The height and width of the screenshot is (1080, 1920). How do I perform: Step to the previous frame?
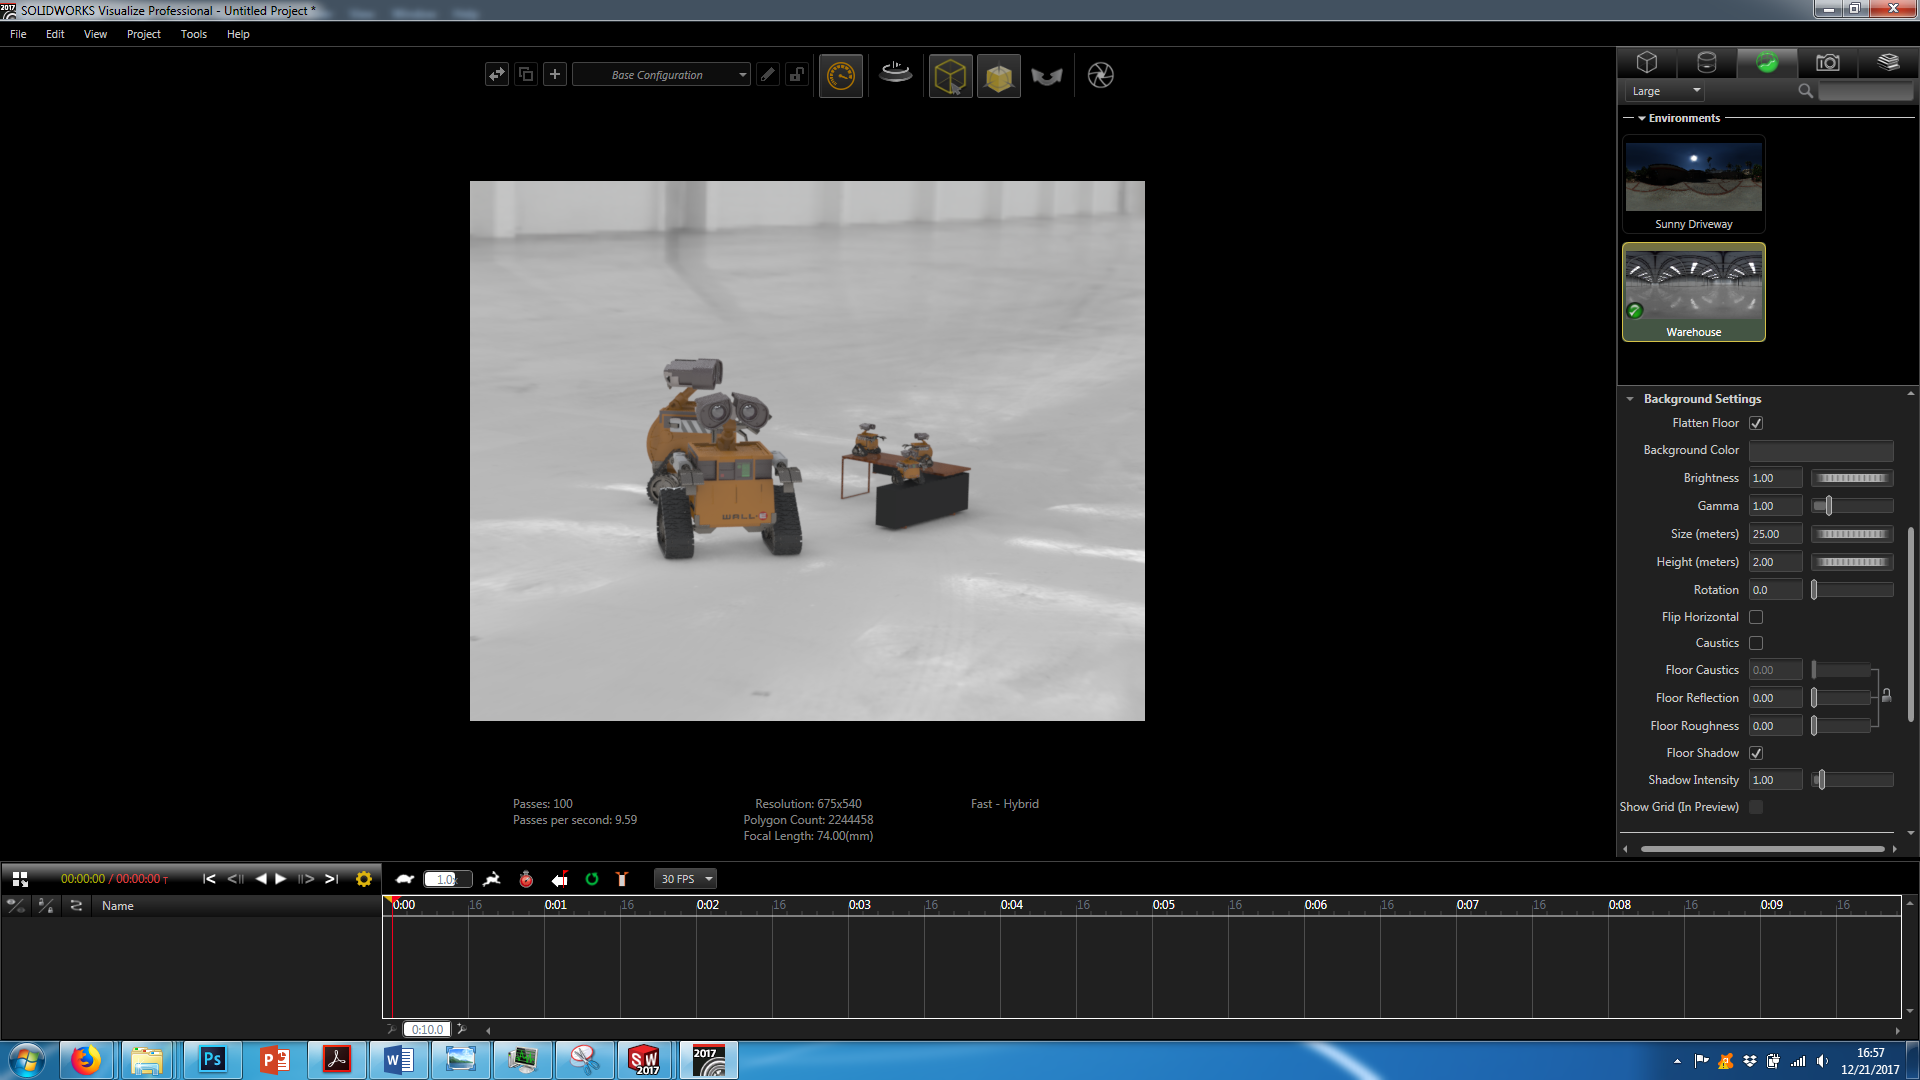click(x=235, y=879)
